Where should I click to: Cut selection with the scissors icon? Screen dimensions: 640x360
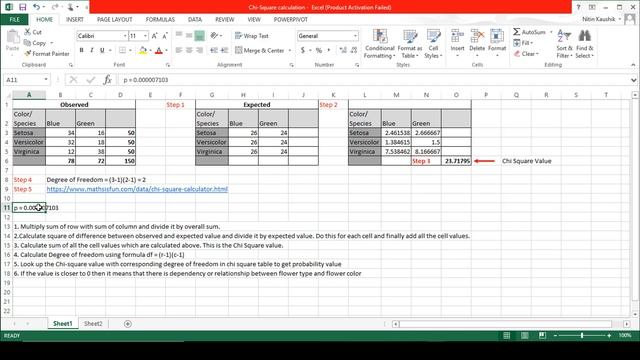(x=33, y=32)
